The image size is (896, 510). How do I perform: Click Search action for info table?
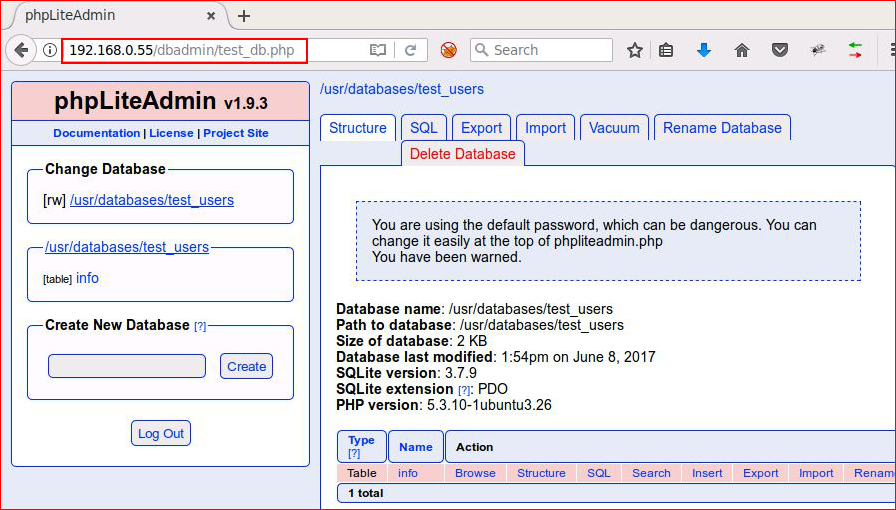(651, 473)
